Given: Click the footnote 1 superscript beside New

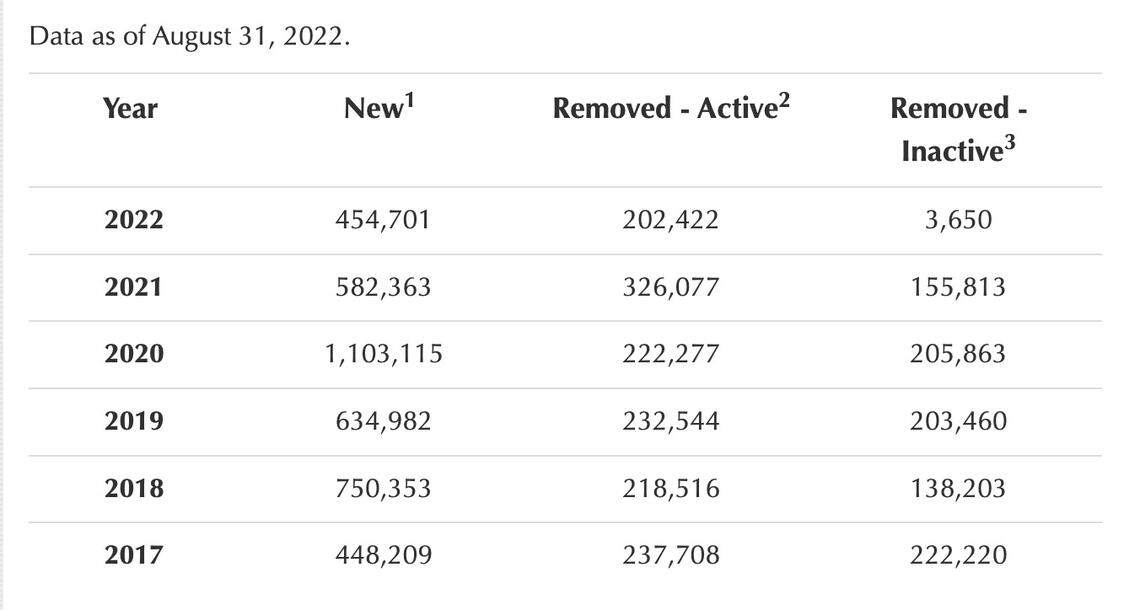Looking at the screenshot, I should [408, 99].
